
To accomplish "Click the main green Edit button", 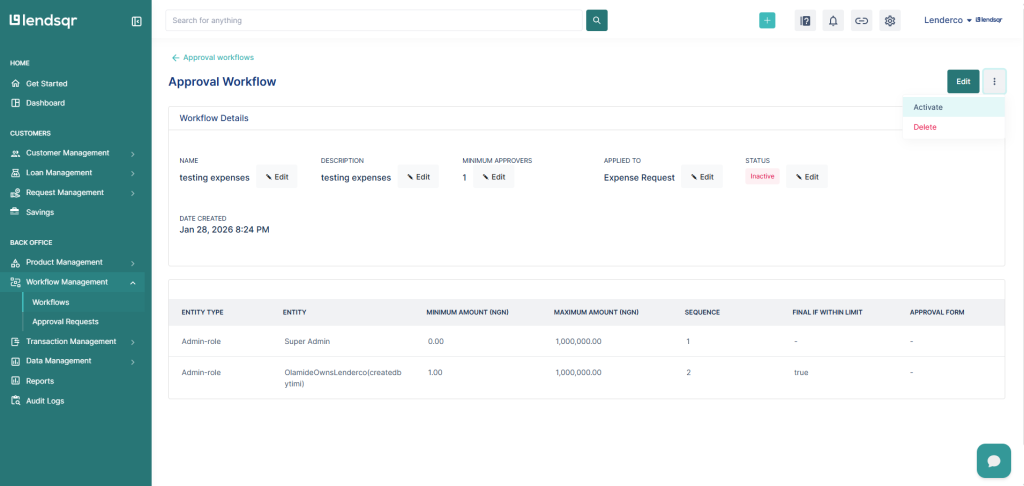I will click(962, 82).
